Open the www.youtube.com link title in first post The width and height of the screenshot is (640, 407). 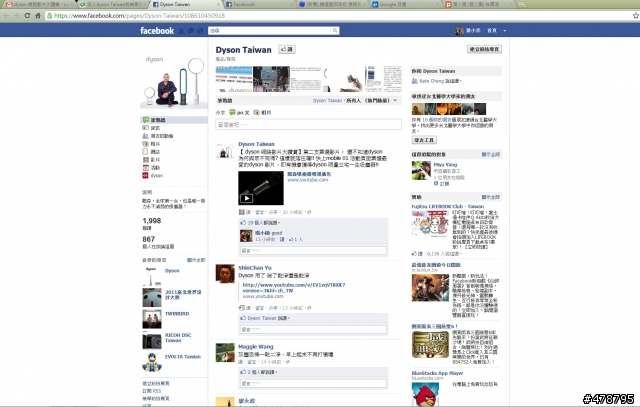(x=309, y=174)
